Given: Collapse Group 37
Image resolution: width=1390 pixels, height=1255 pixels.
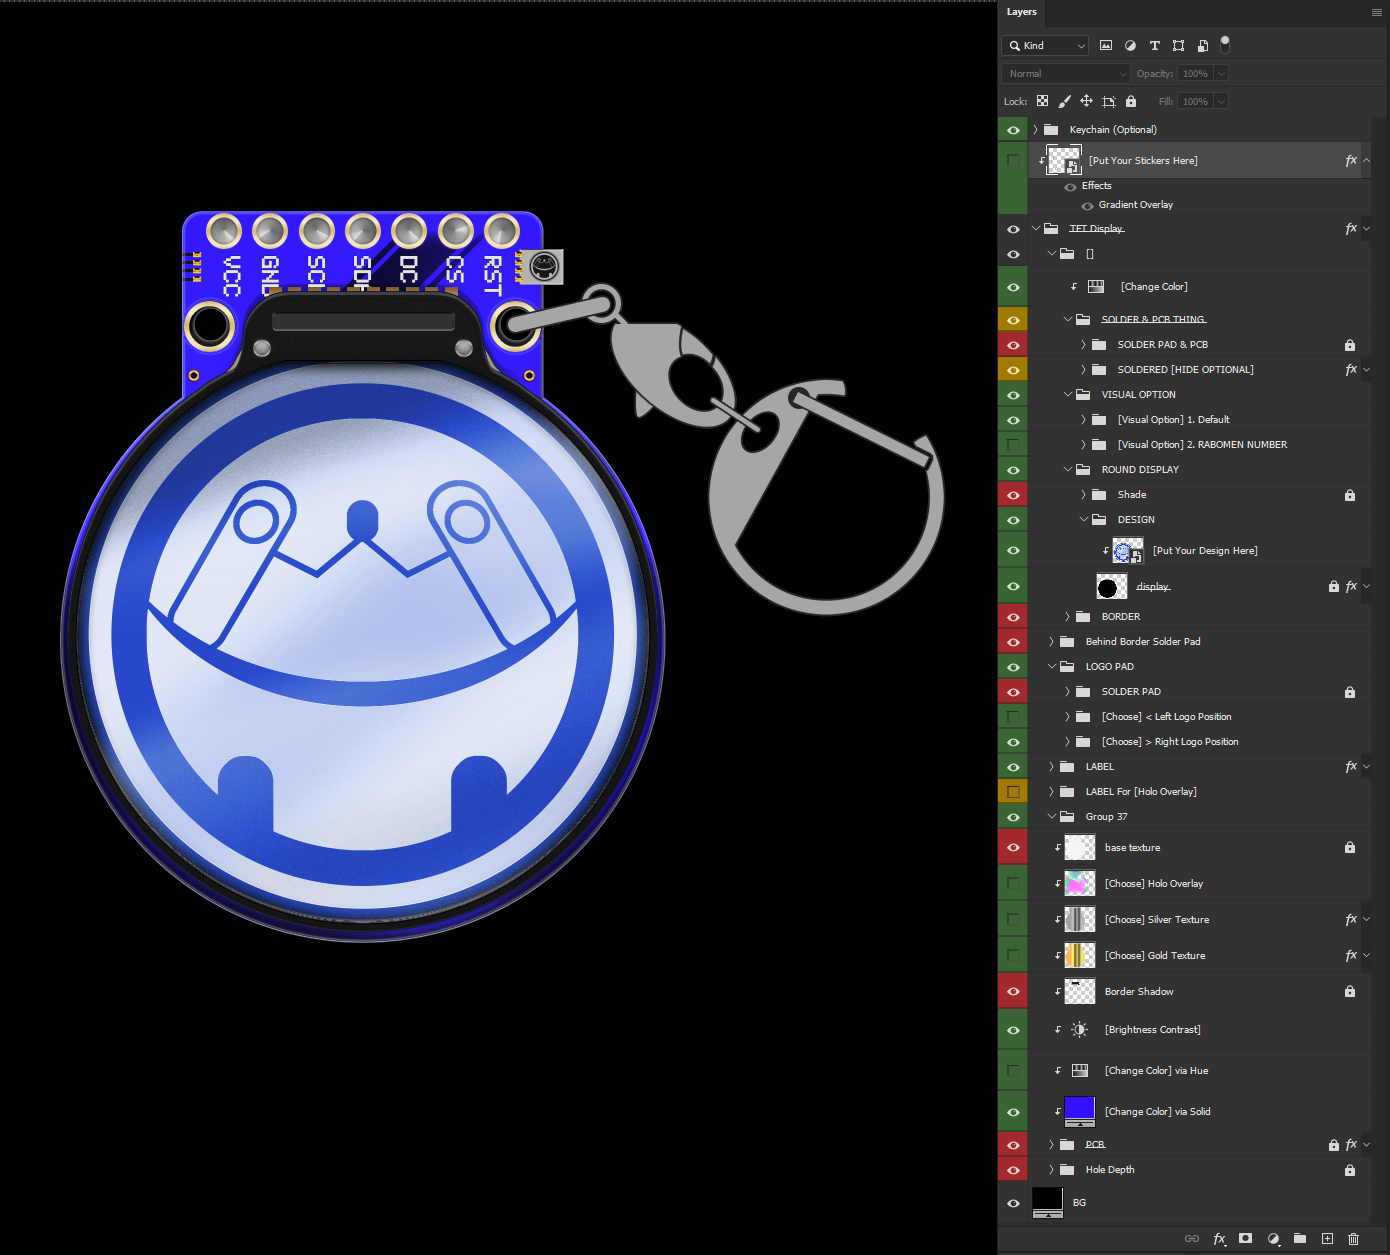Looking at the screenshot, I should pos(1051,817).
